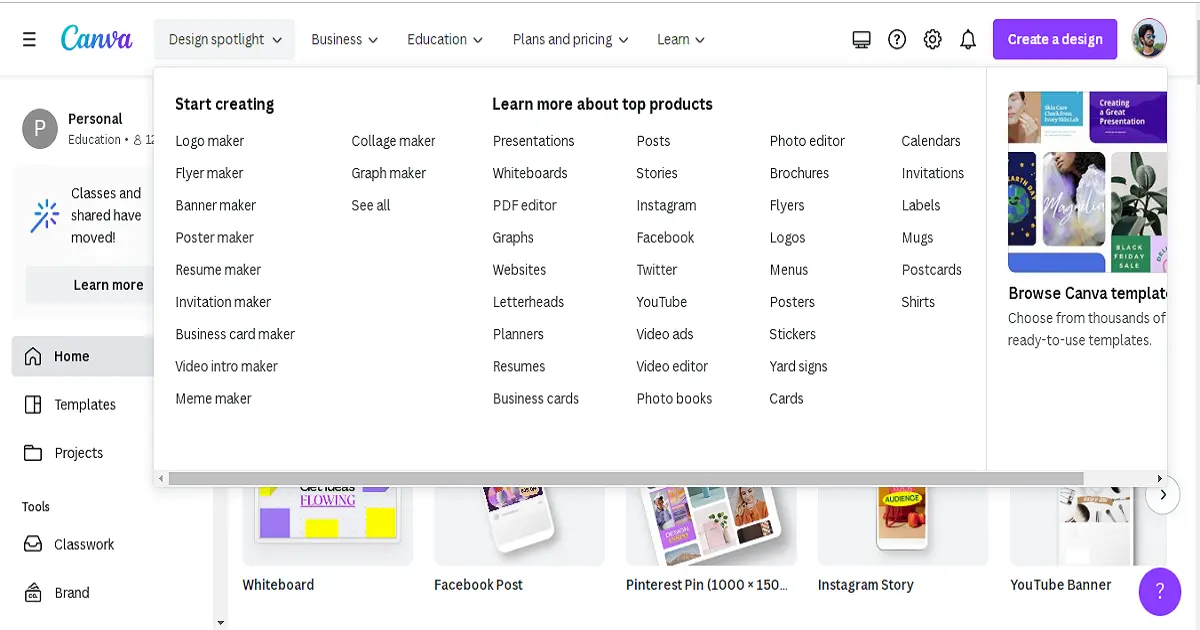This screenshot has height=630, width=1200.
Task: Click the purple floating help button
Action: tap(1160, 590)
